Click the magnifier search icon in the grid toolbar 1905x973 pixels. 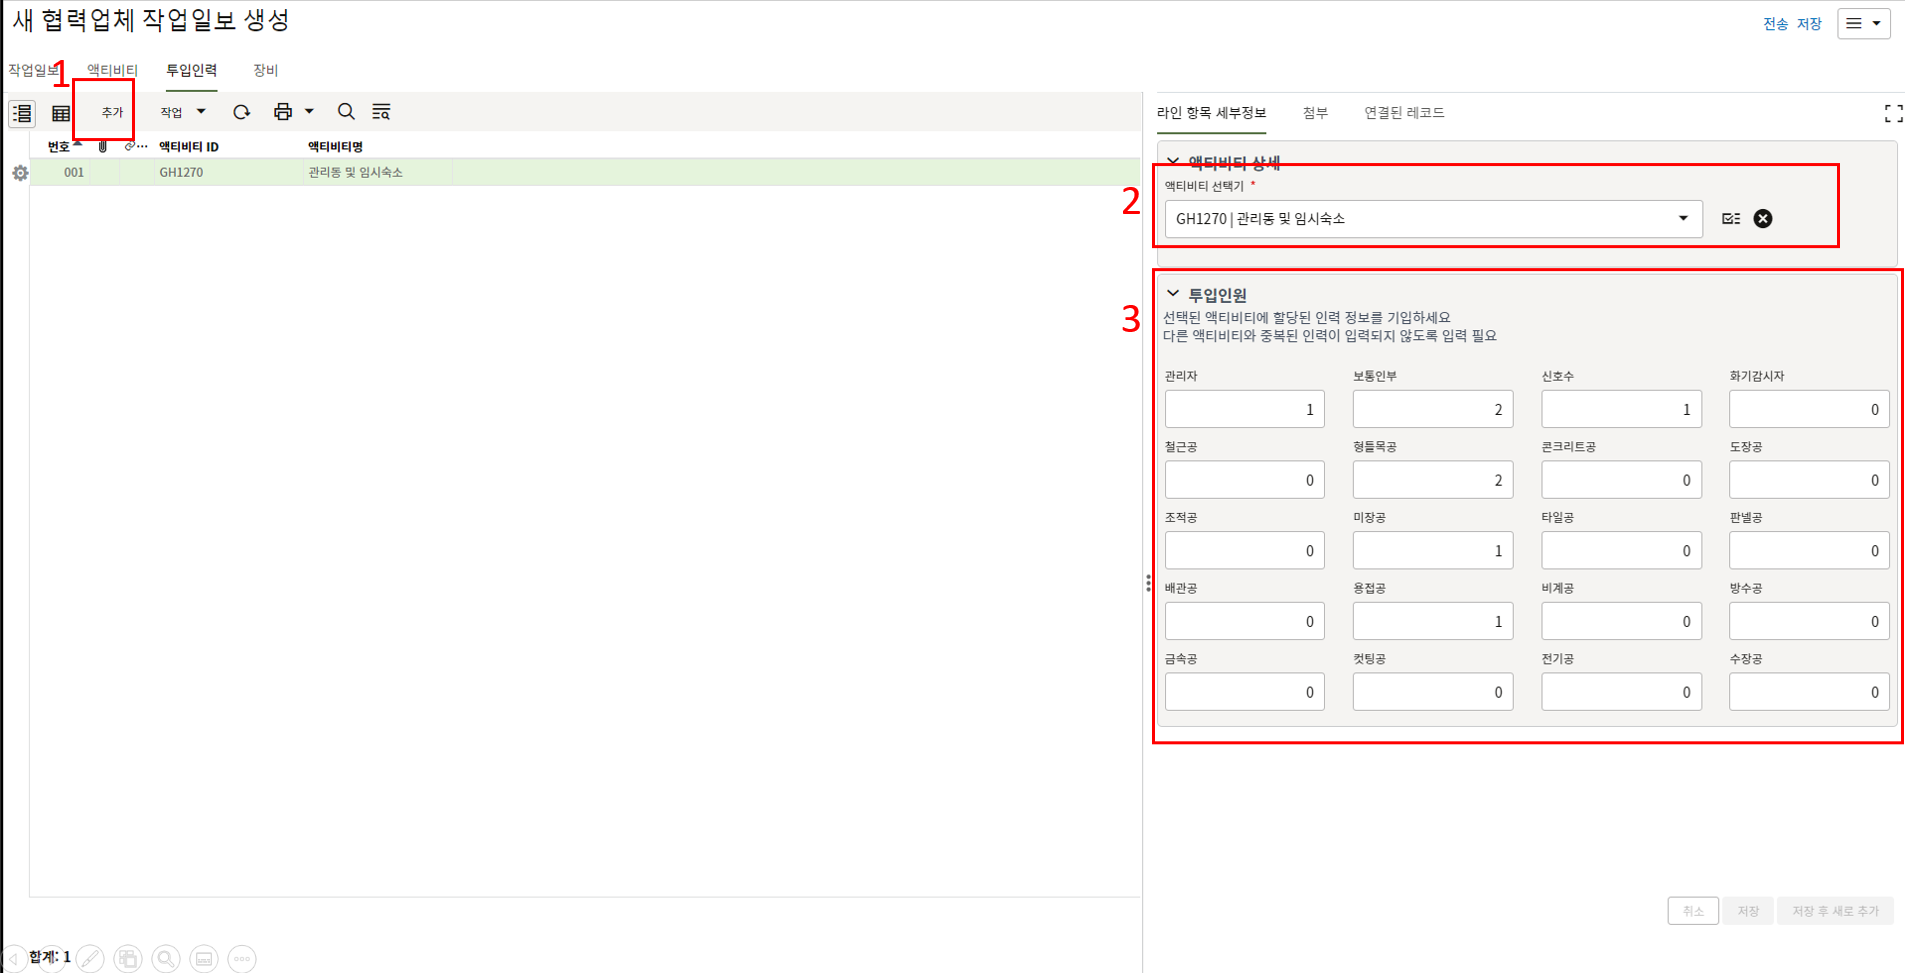346,112
